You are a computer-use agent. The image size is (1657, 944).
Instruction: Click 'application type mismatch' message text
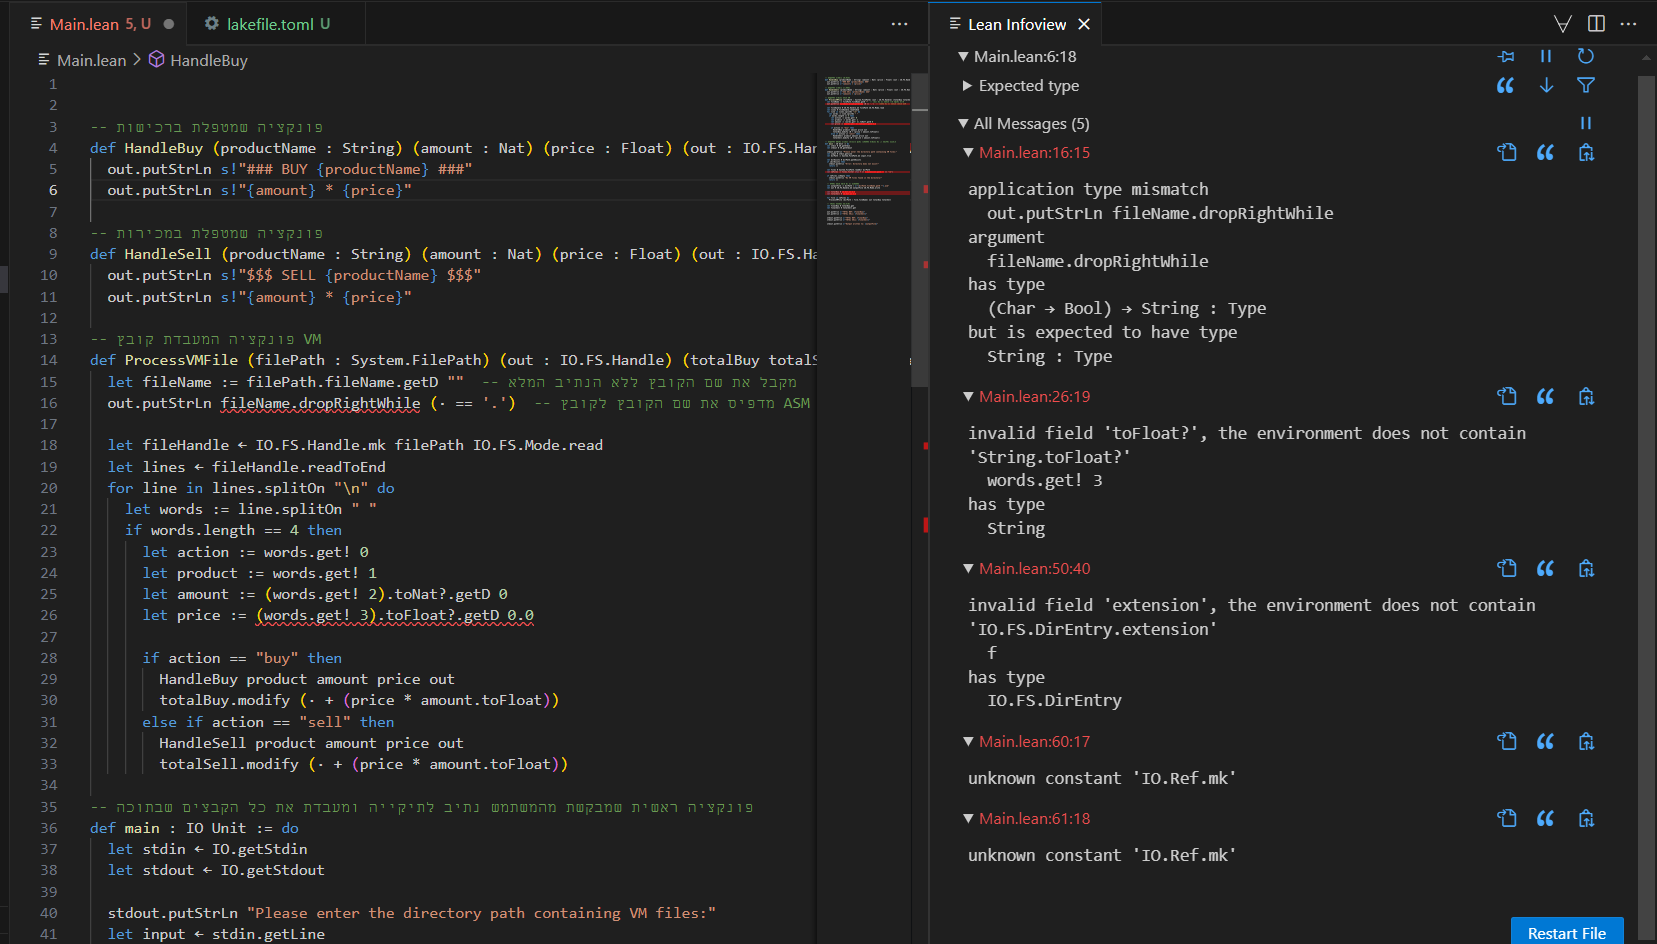click(x=1088, y=189)
